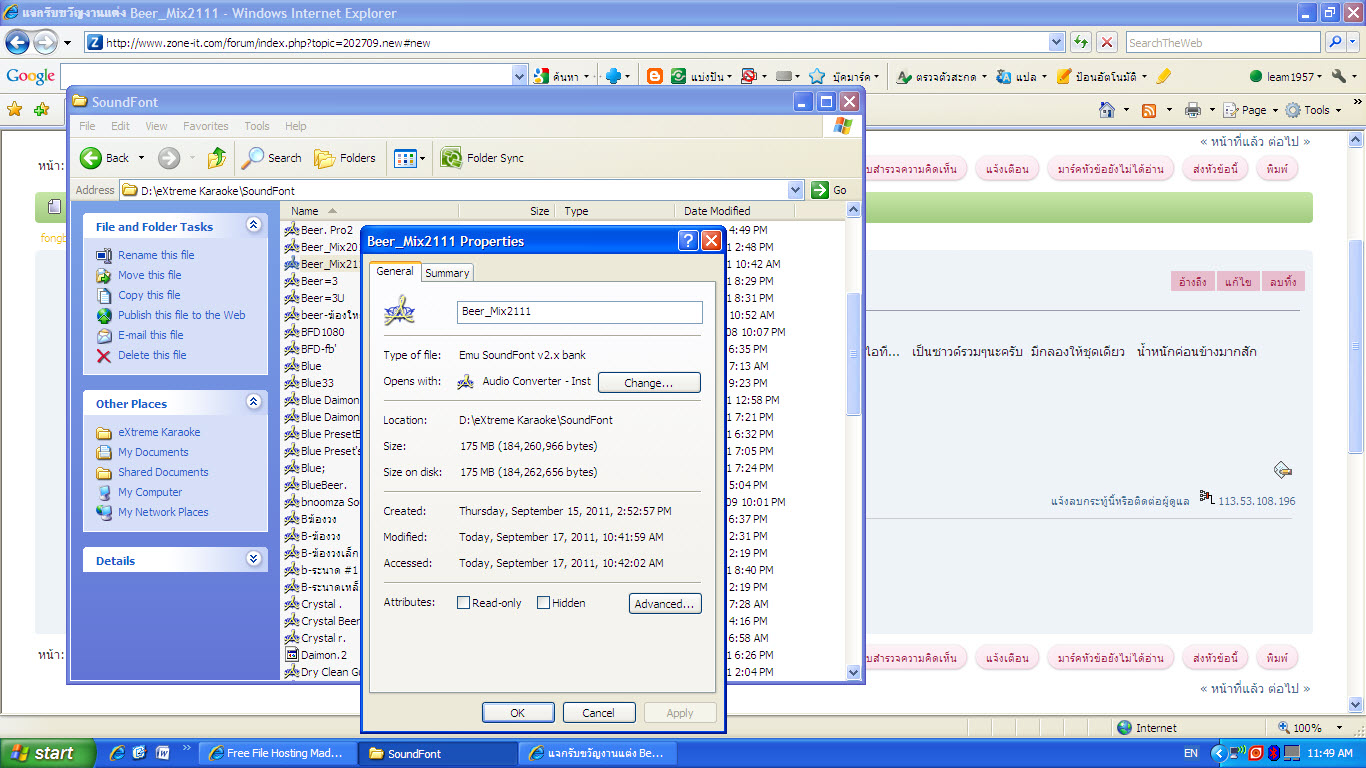This screenshot has height=768, width=1366.
Task: Click the SearchTheWeb search box
Action: coord(1222,42)
